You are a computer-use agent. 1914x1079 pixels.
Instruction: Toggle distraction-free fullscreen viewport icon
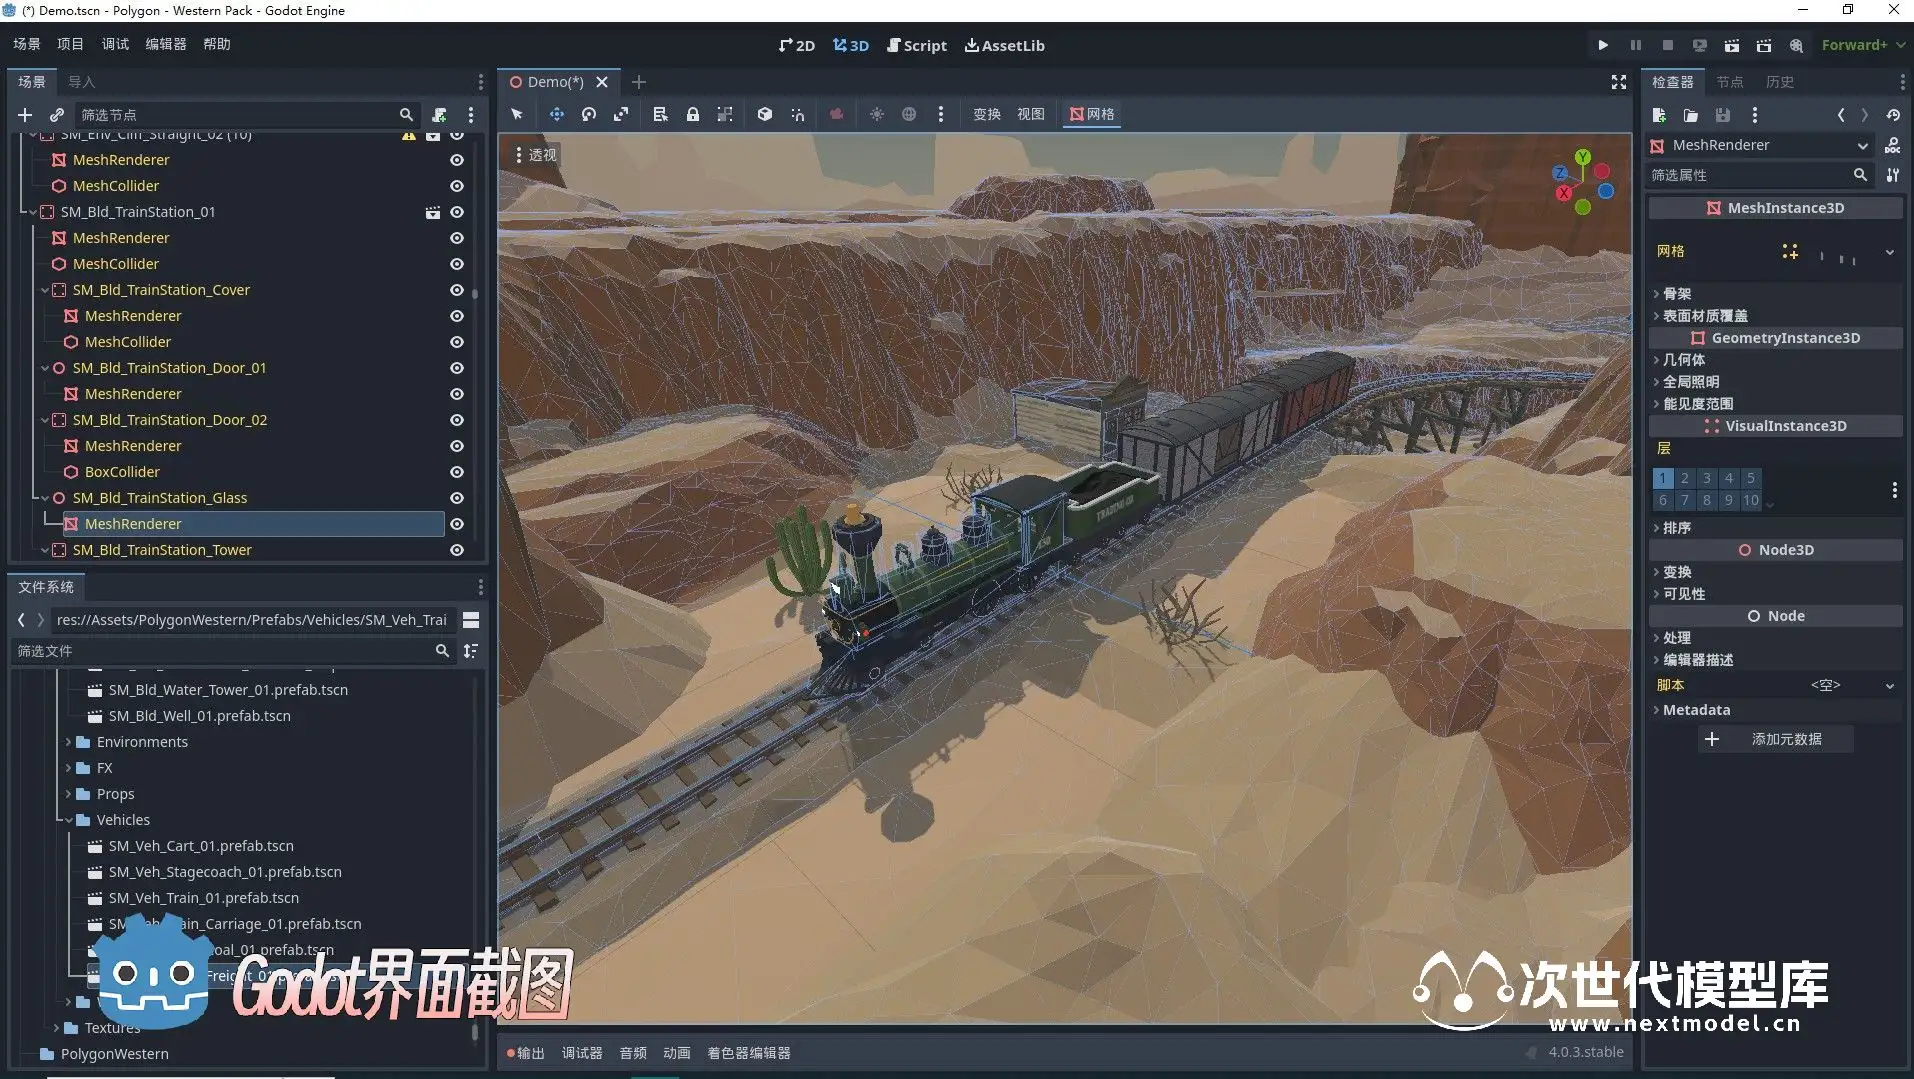pos(1618,82)
